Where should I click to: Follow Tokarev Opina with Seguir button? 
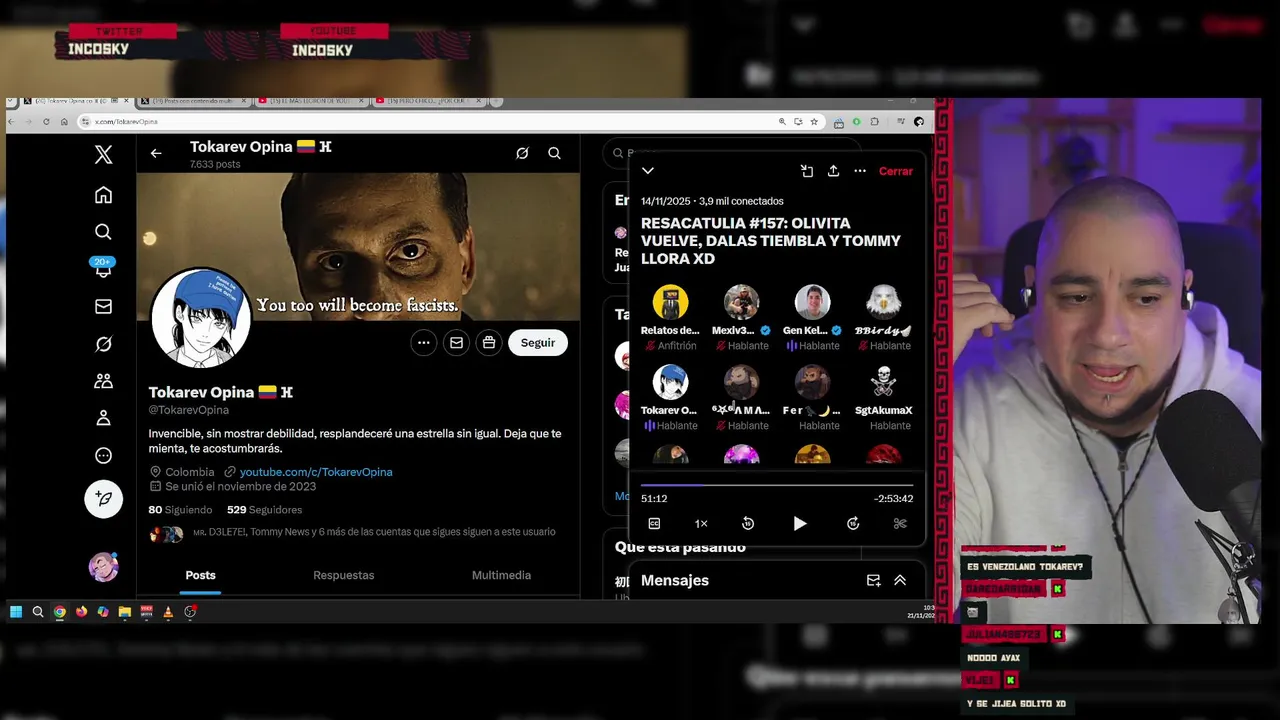537,343
